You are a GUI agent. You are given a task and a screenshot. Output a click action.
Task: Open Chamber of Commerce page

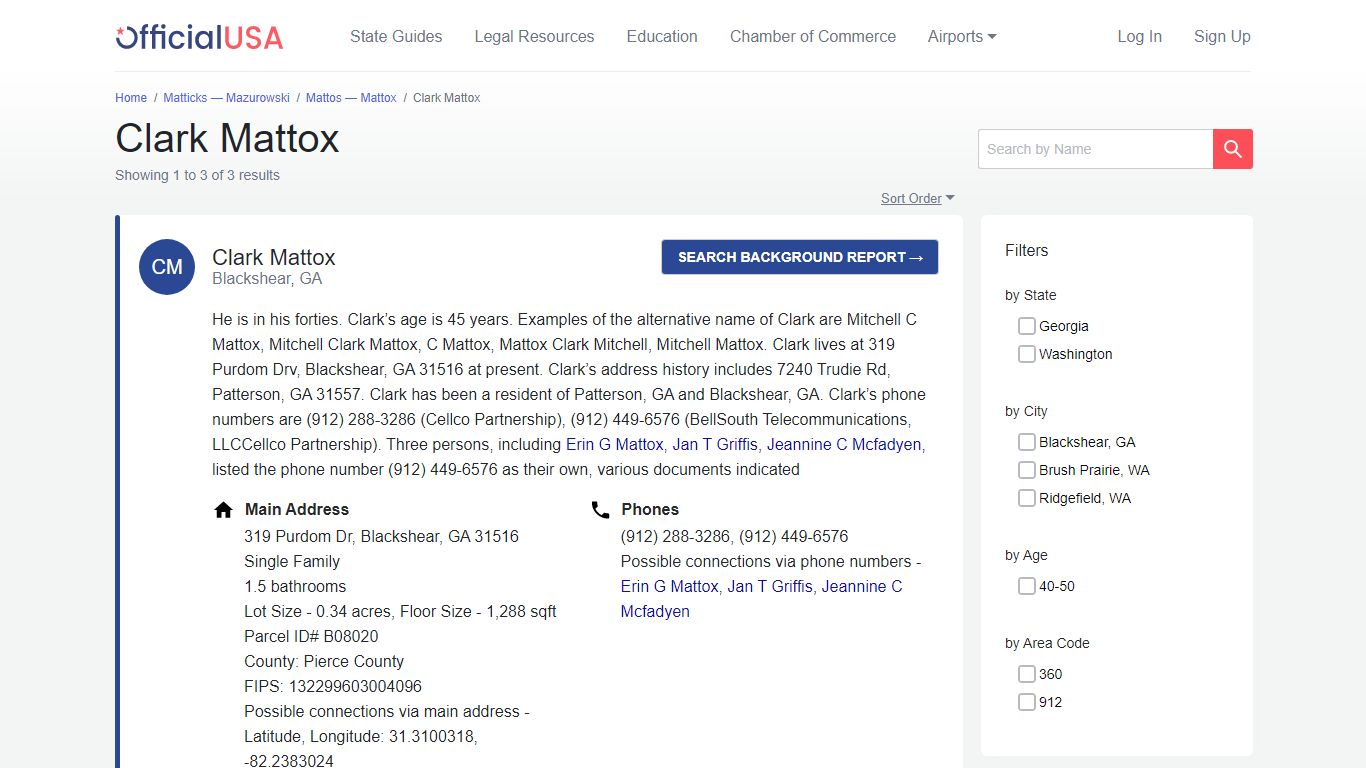[x=813, y=37]
